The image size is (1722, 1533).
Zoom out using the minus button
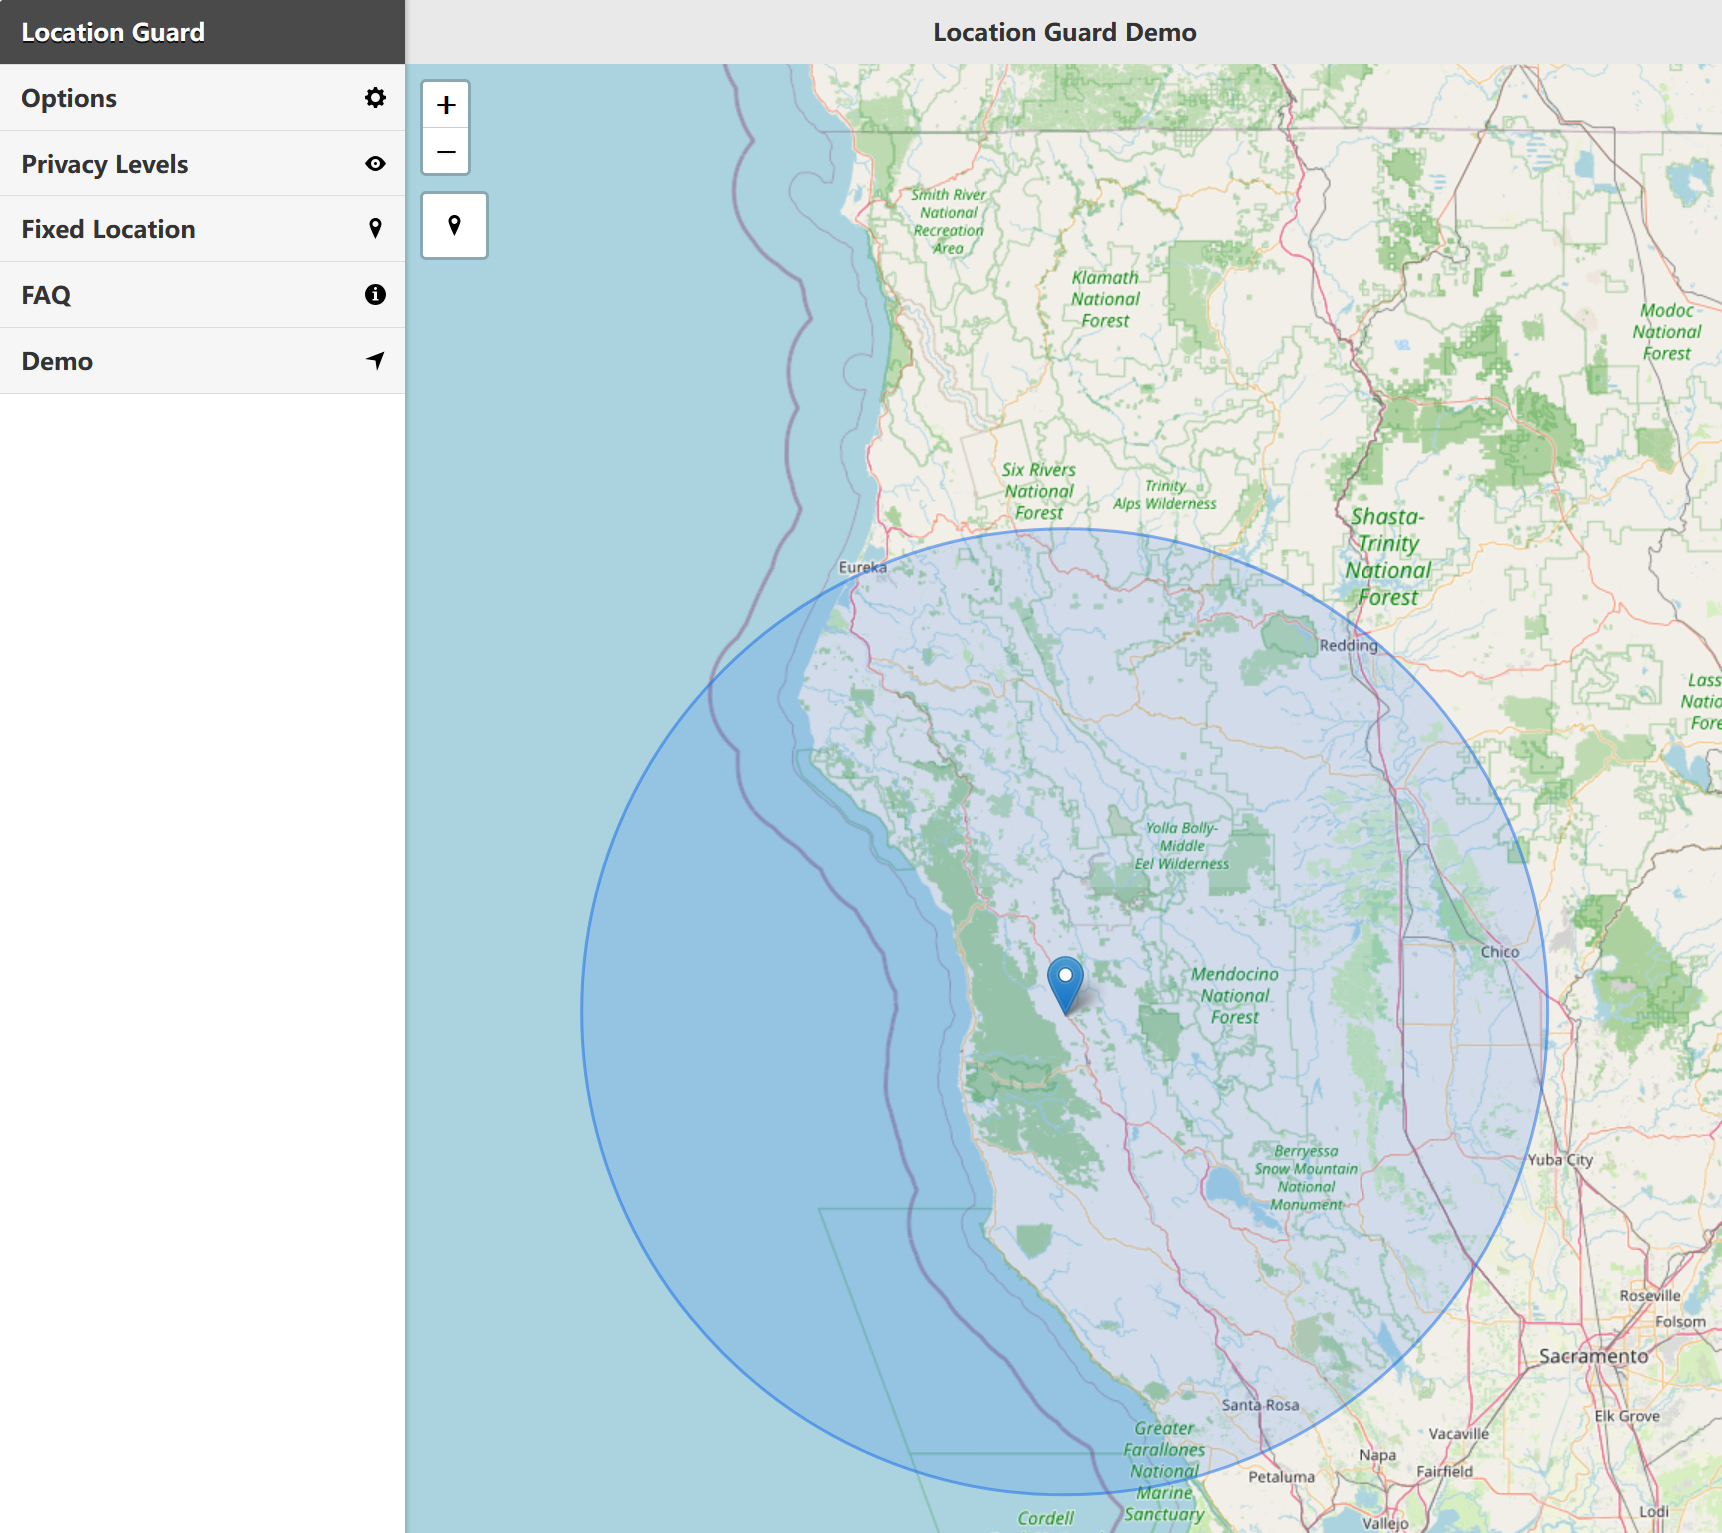click(445, 150)
